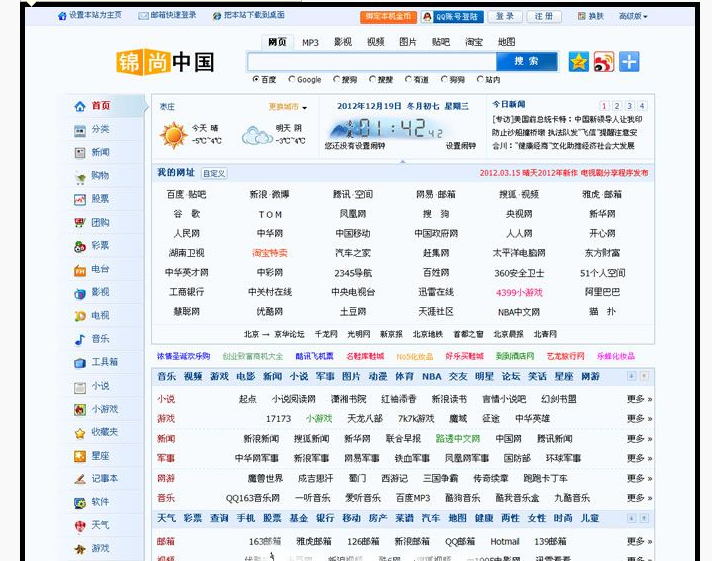Select the 有道 search engine radio button
The image size is (718, 561).
pyautogui.click(x=408, y=79)
